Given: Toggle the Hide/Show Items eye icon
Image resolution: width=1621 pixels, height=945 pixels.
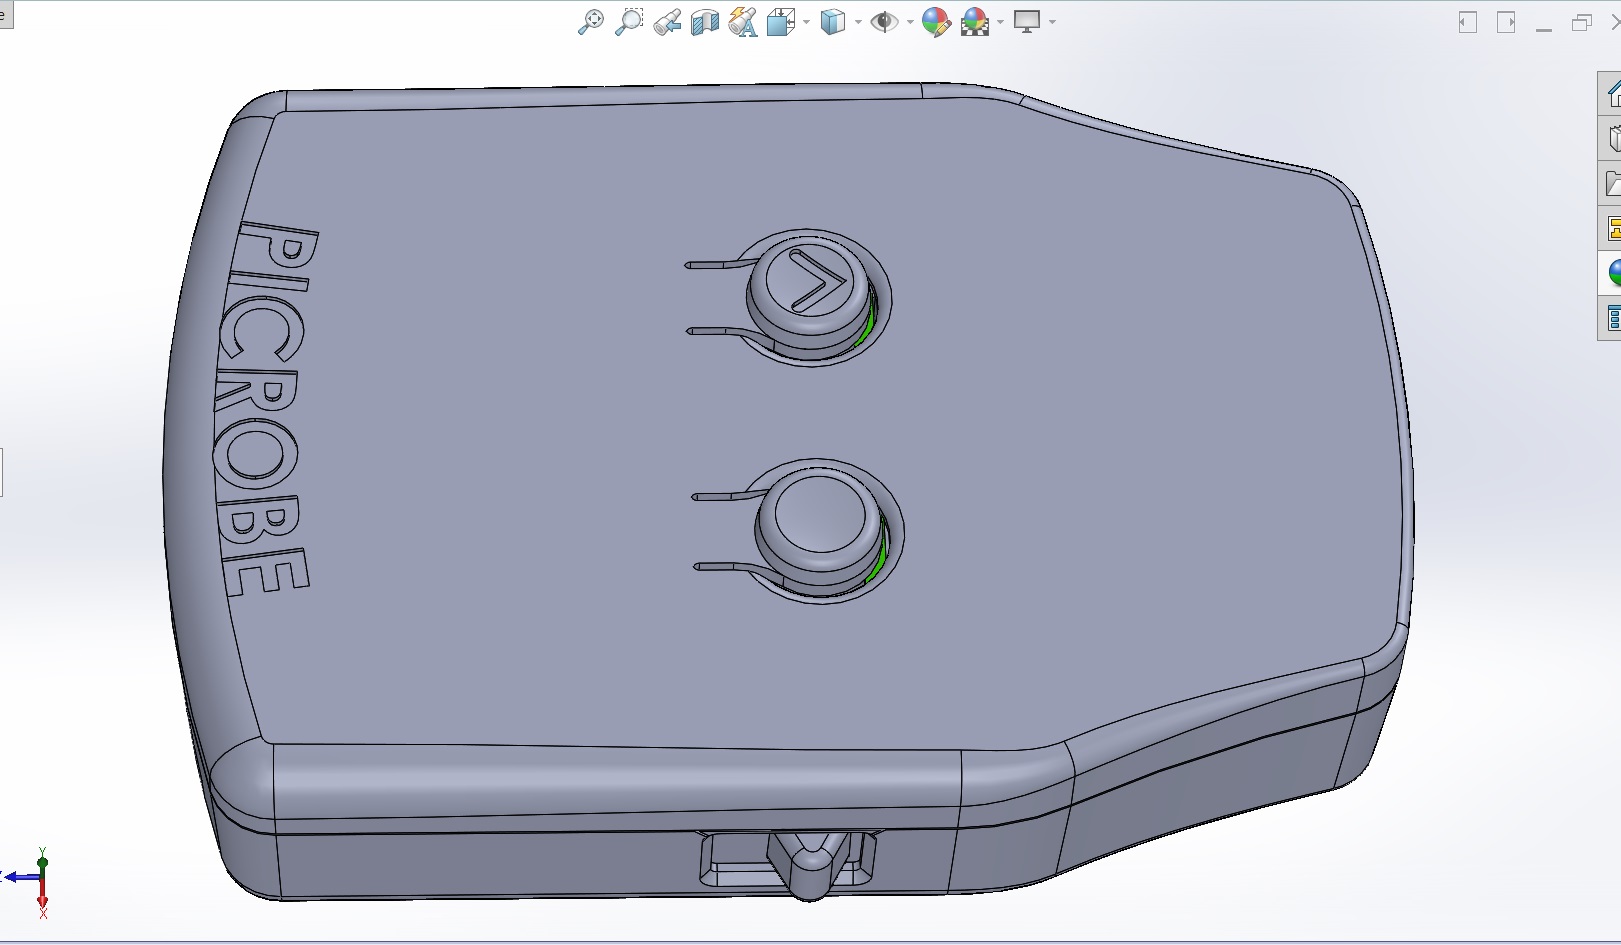Looking at the screenshot, I should [884, 22].
